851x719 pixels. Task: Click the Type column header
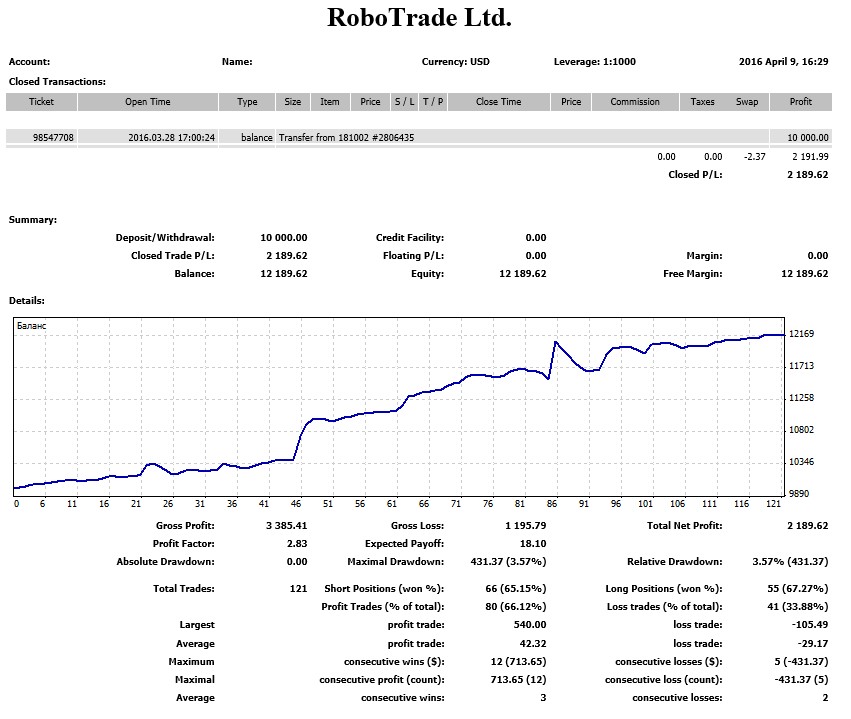coord(247,102)
